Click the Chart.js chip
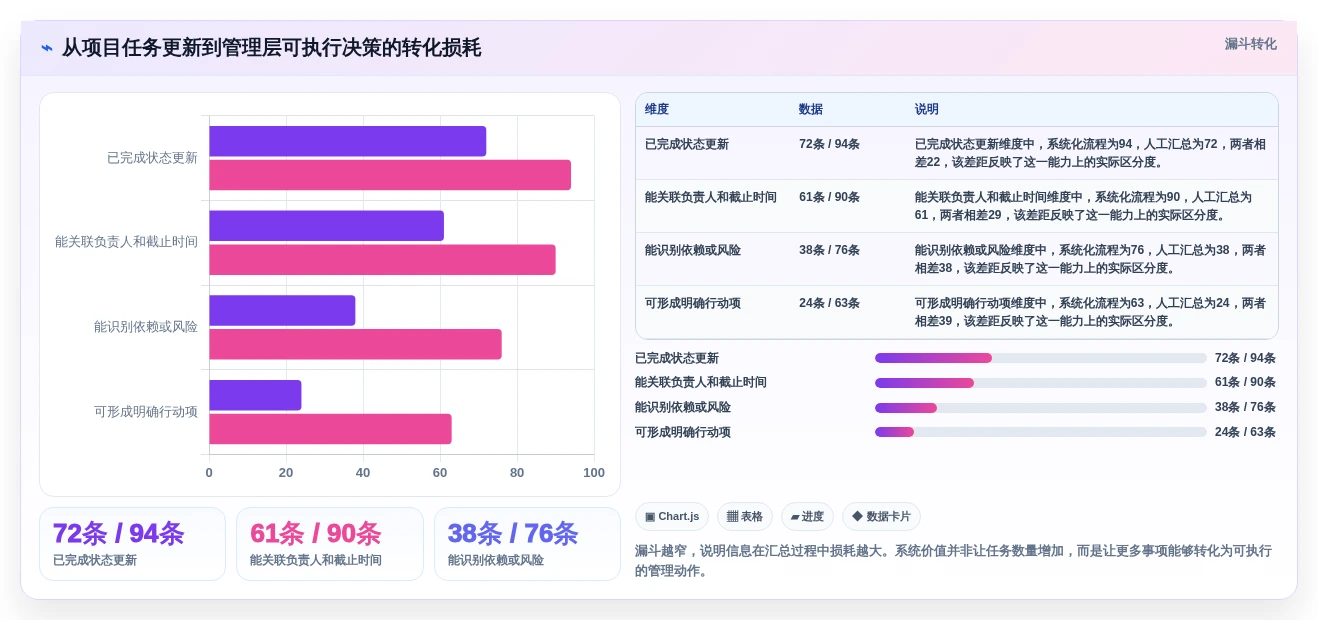 [672, 517]
